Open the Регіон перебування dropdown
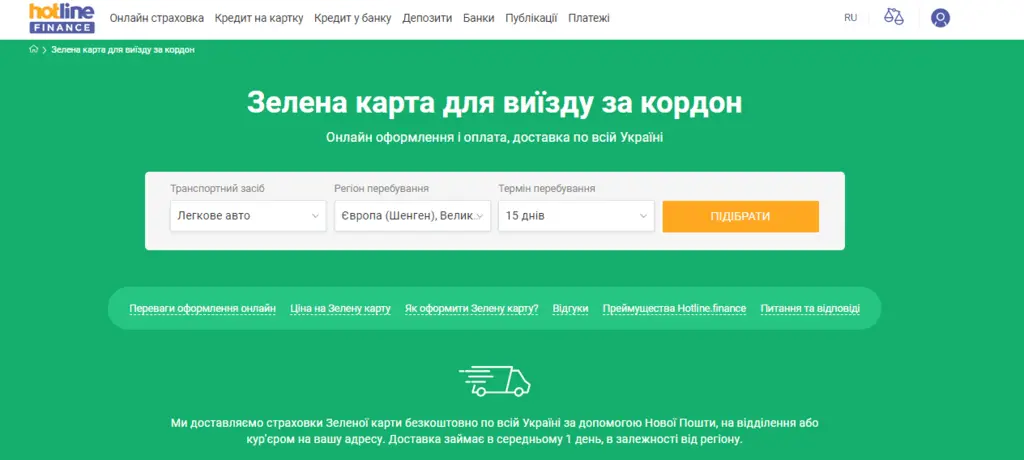 412,216
